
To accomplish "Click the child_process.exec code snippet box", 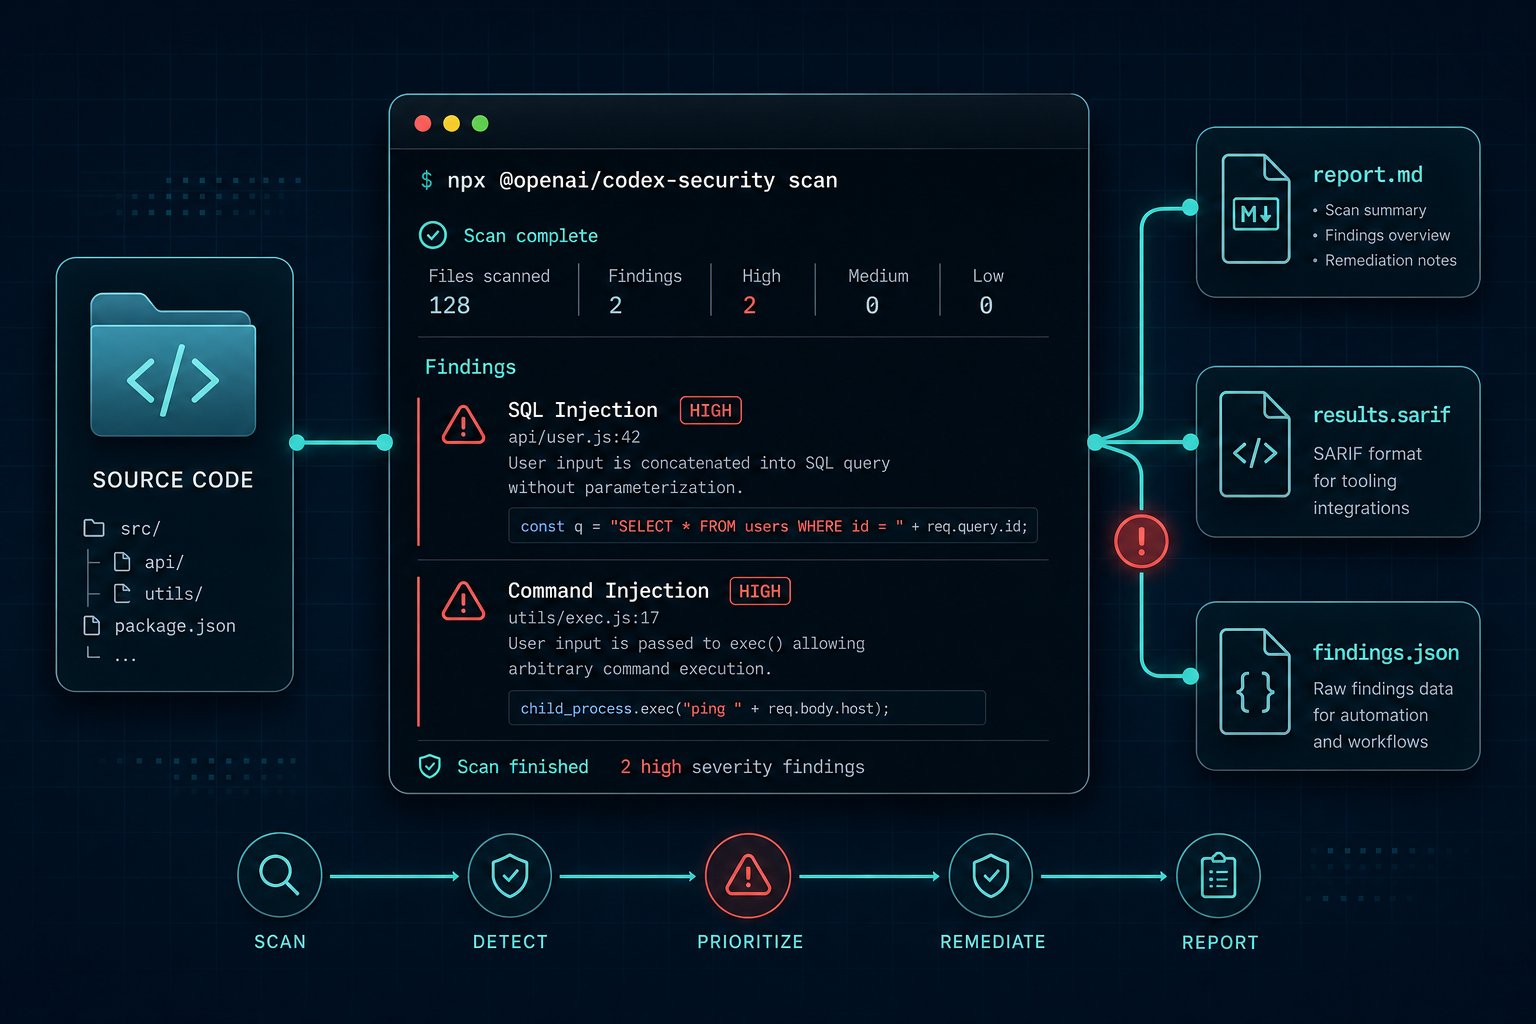I will tap(747, 708).
